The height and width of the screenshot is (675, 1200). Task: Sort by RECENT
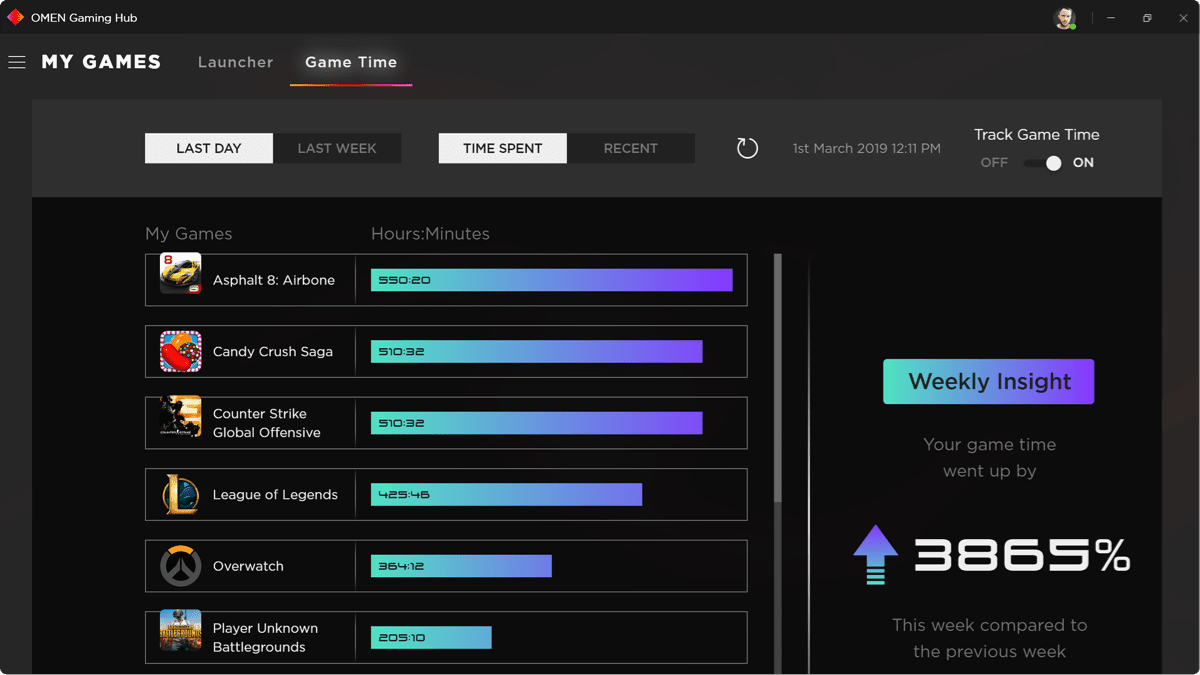631,148
